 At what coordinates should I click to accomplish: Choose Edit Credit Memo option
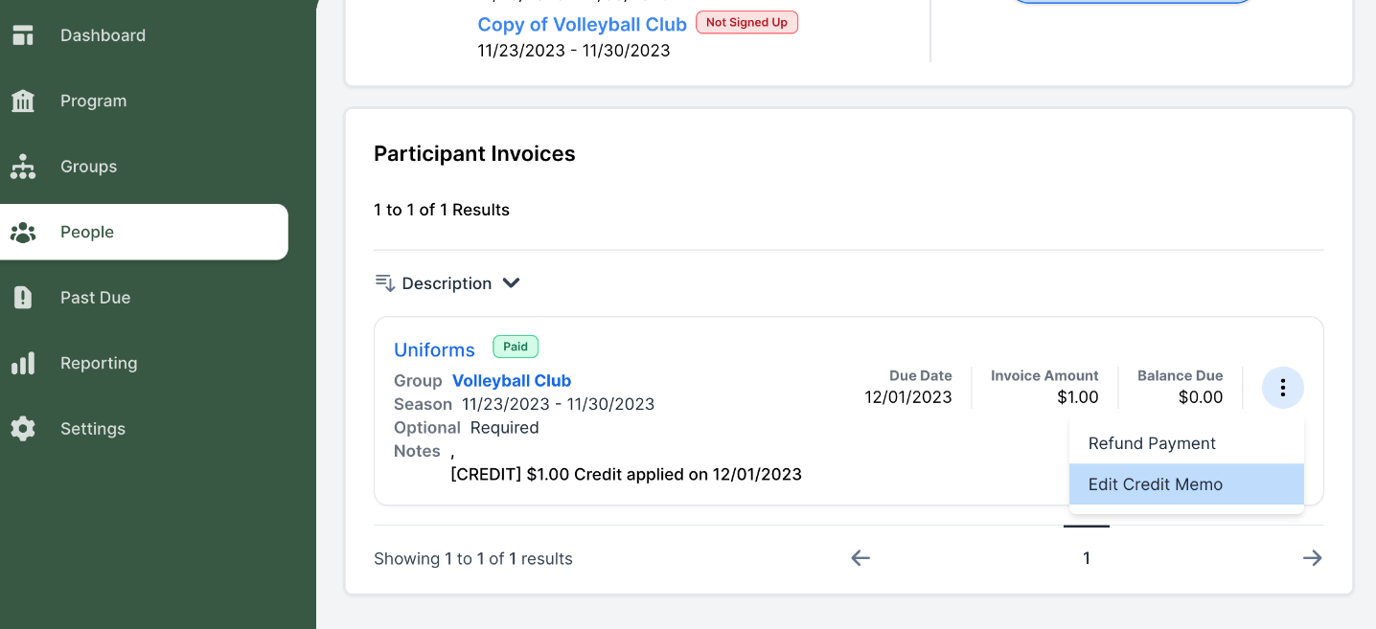tap(1155, 484)
